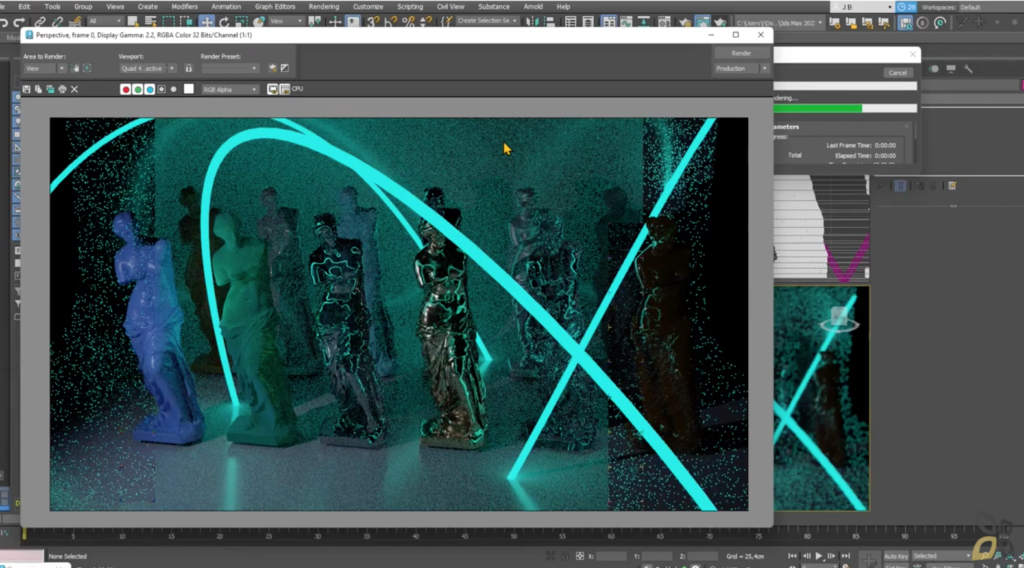
Task: Open the reference coordinate View dropdown
Action: pos(285,22)
